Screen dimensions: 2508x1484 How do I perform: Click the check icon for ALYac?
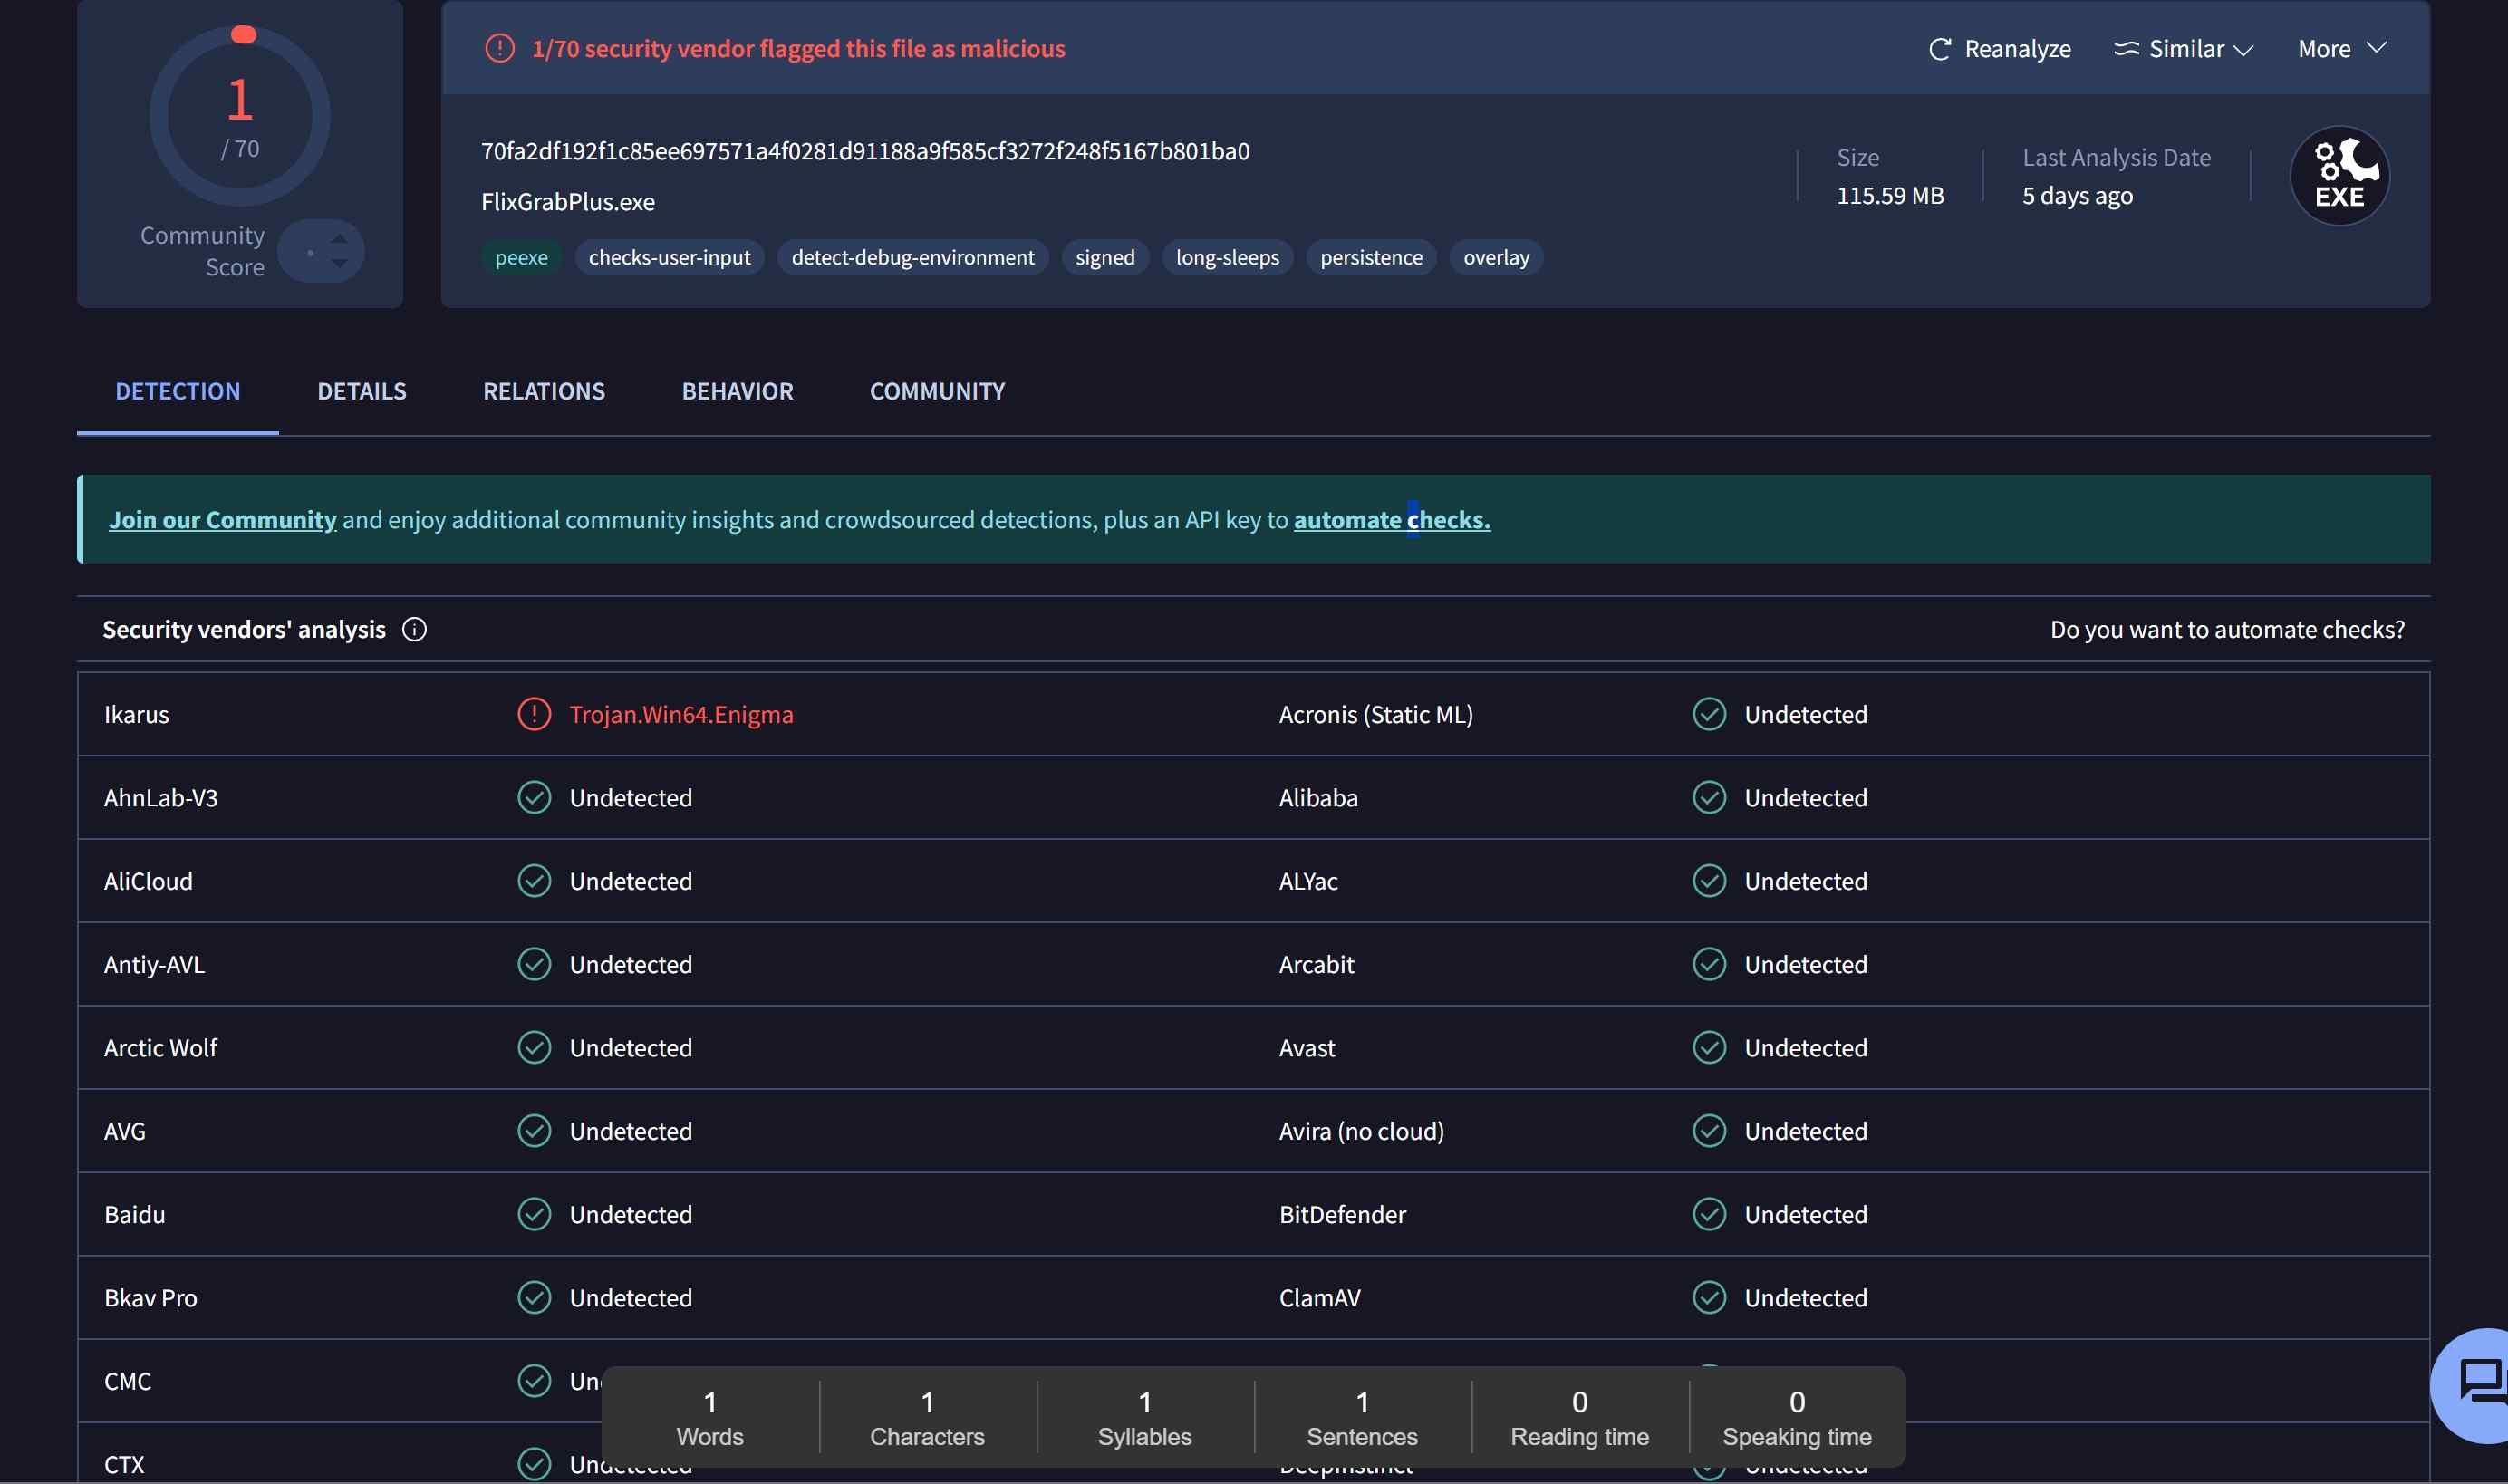[1709, 881]
